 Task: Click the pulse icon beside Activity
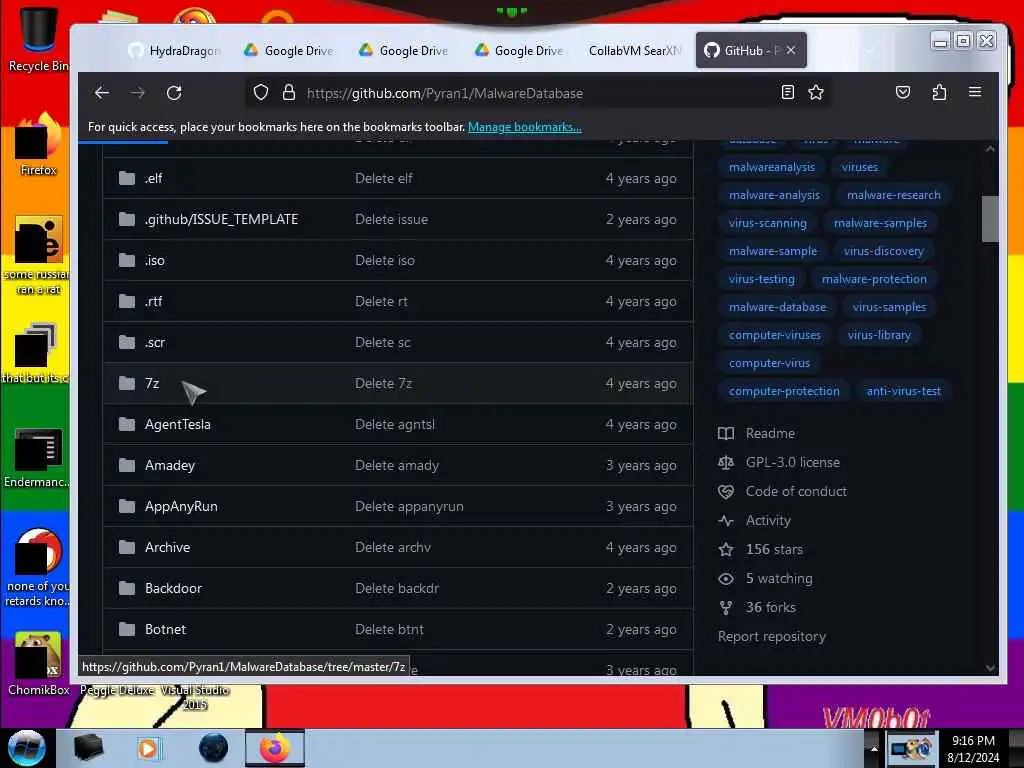pos(726,520)
